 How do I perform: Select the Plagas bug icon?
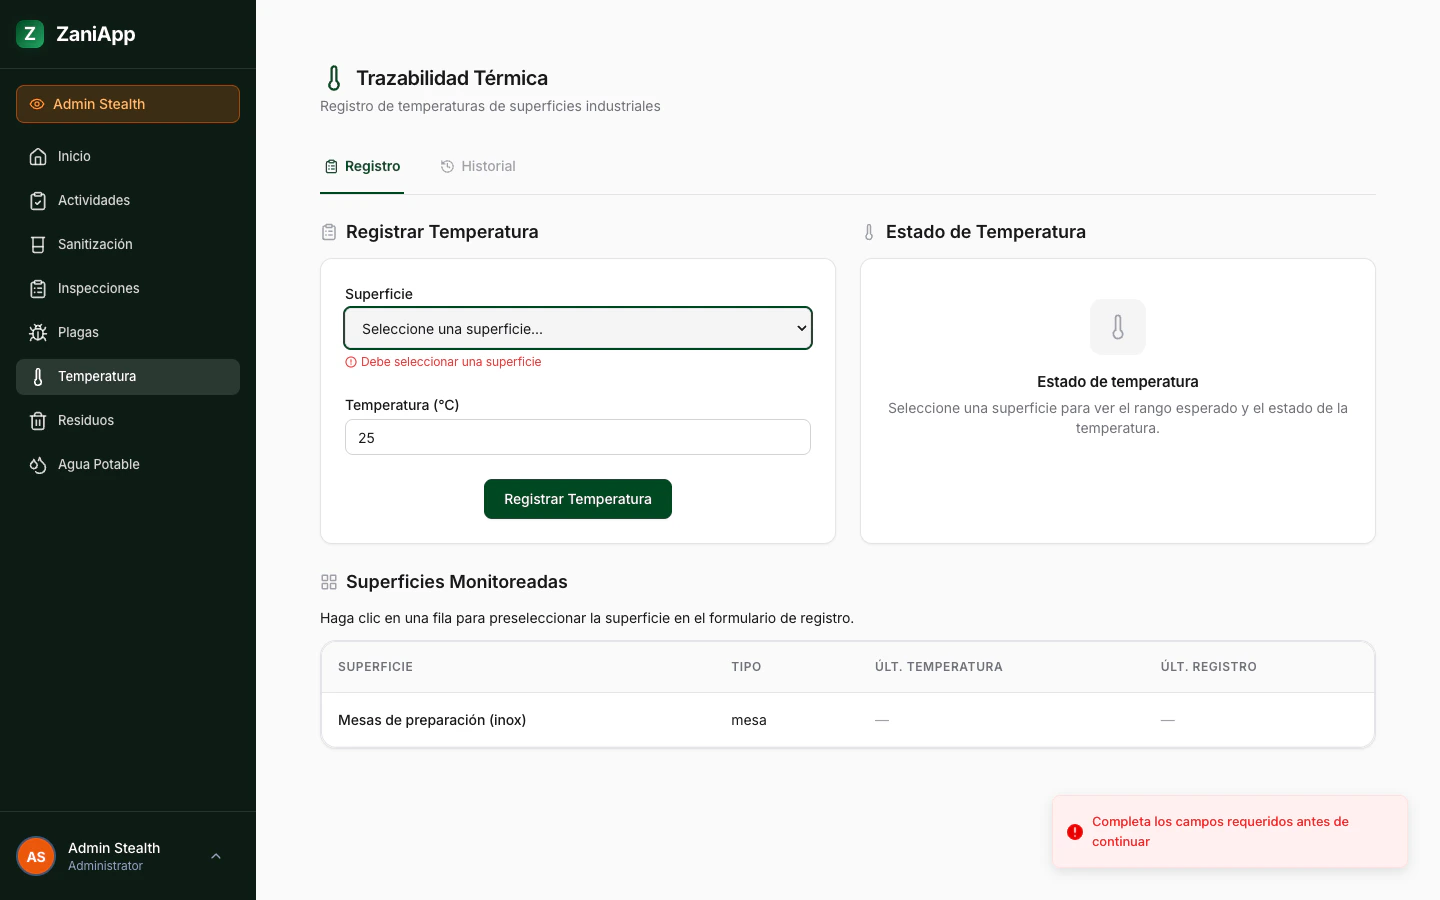[37, 332]
